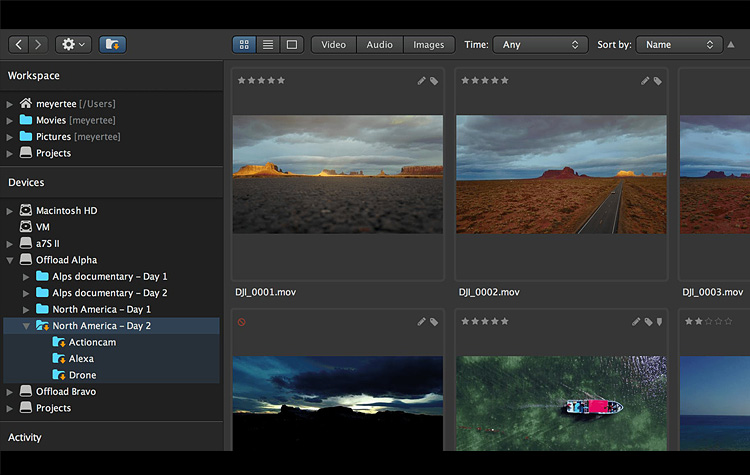Viewport: 750px width, 475px height.
Task: Expand the Offload Bravo drive
Action: pyautogui.click(x=10, y=392)
